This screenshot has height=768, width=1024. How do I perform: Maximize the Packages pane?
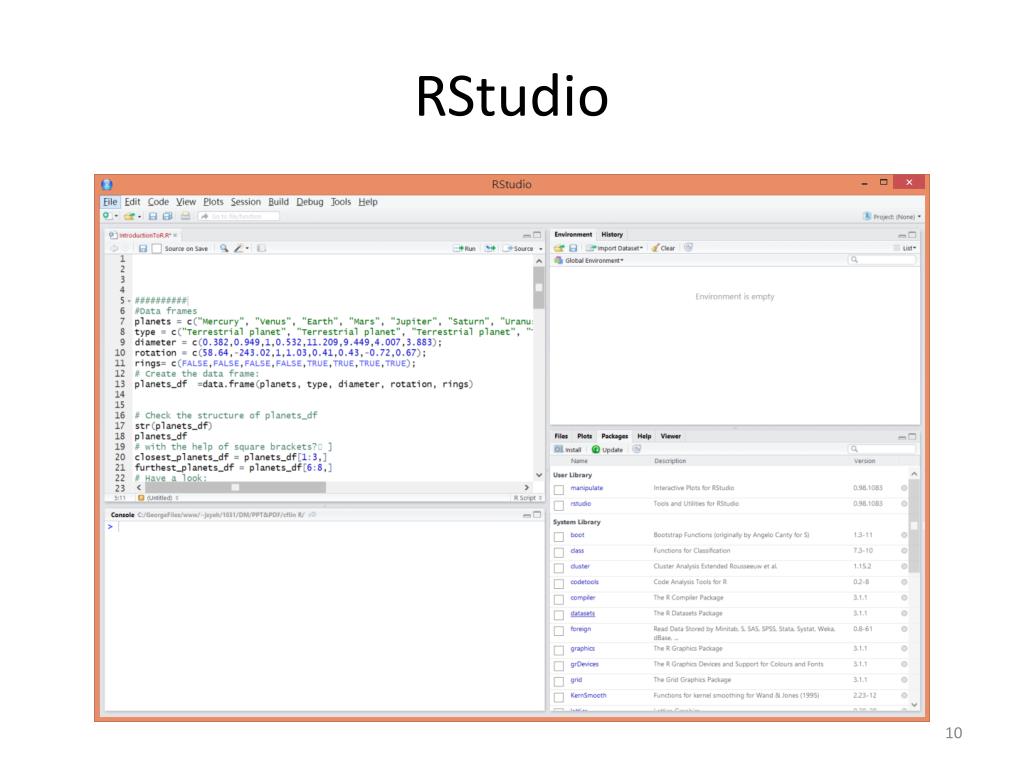[912, 437]
